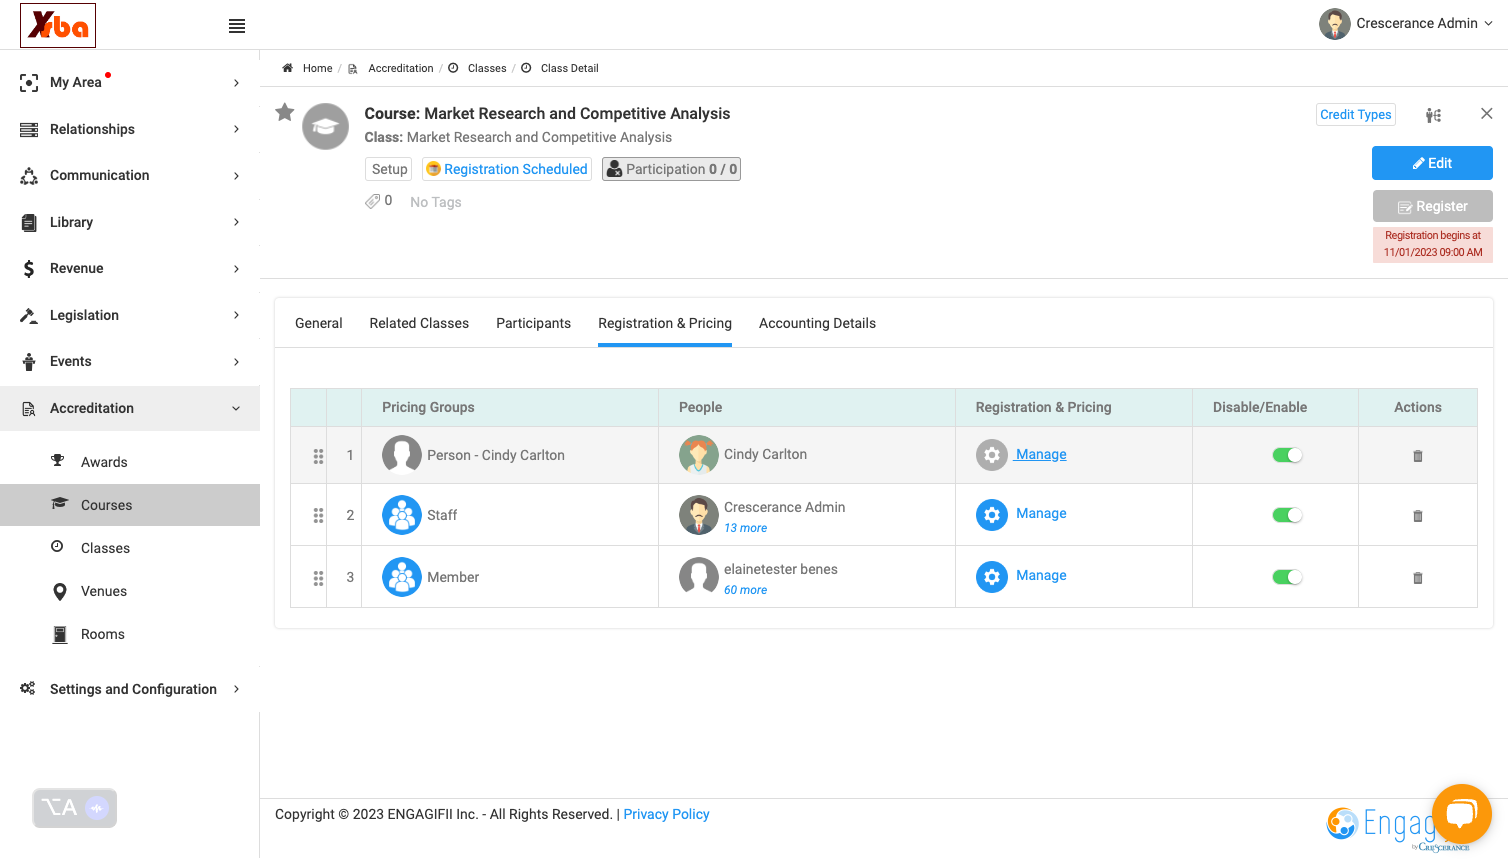The height and width of the screenshot is (860, 1508).
Task: Switch to the General tab
Action: [319, 323]
